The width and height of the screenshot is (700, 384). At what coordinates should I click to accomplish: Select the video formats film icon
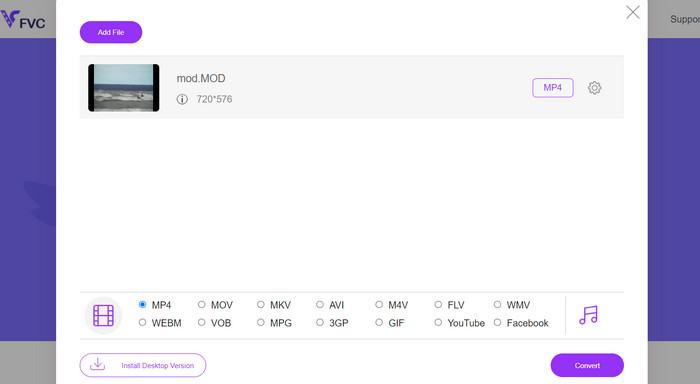coord(103,315)
